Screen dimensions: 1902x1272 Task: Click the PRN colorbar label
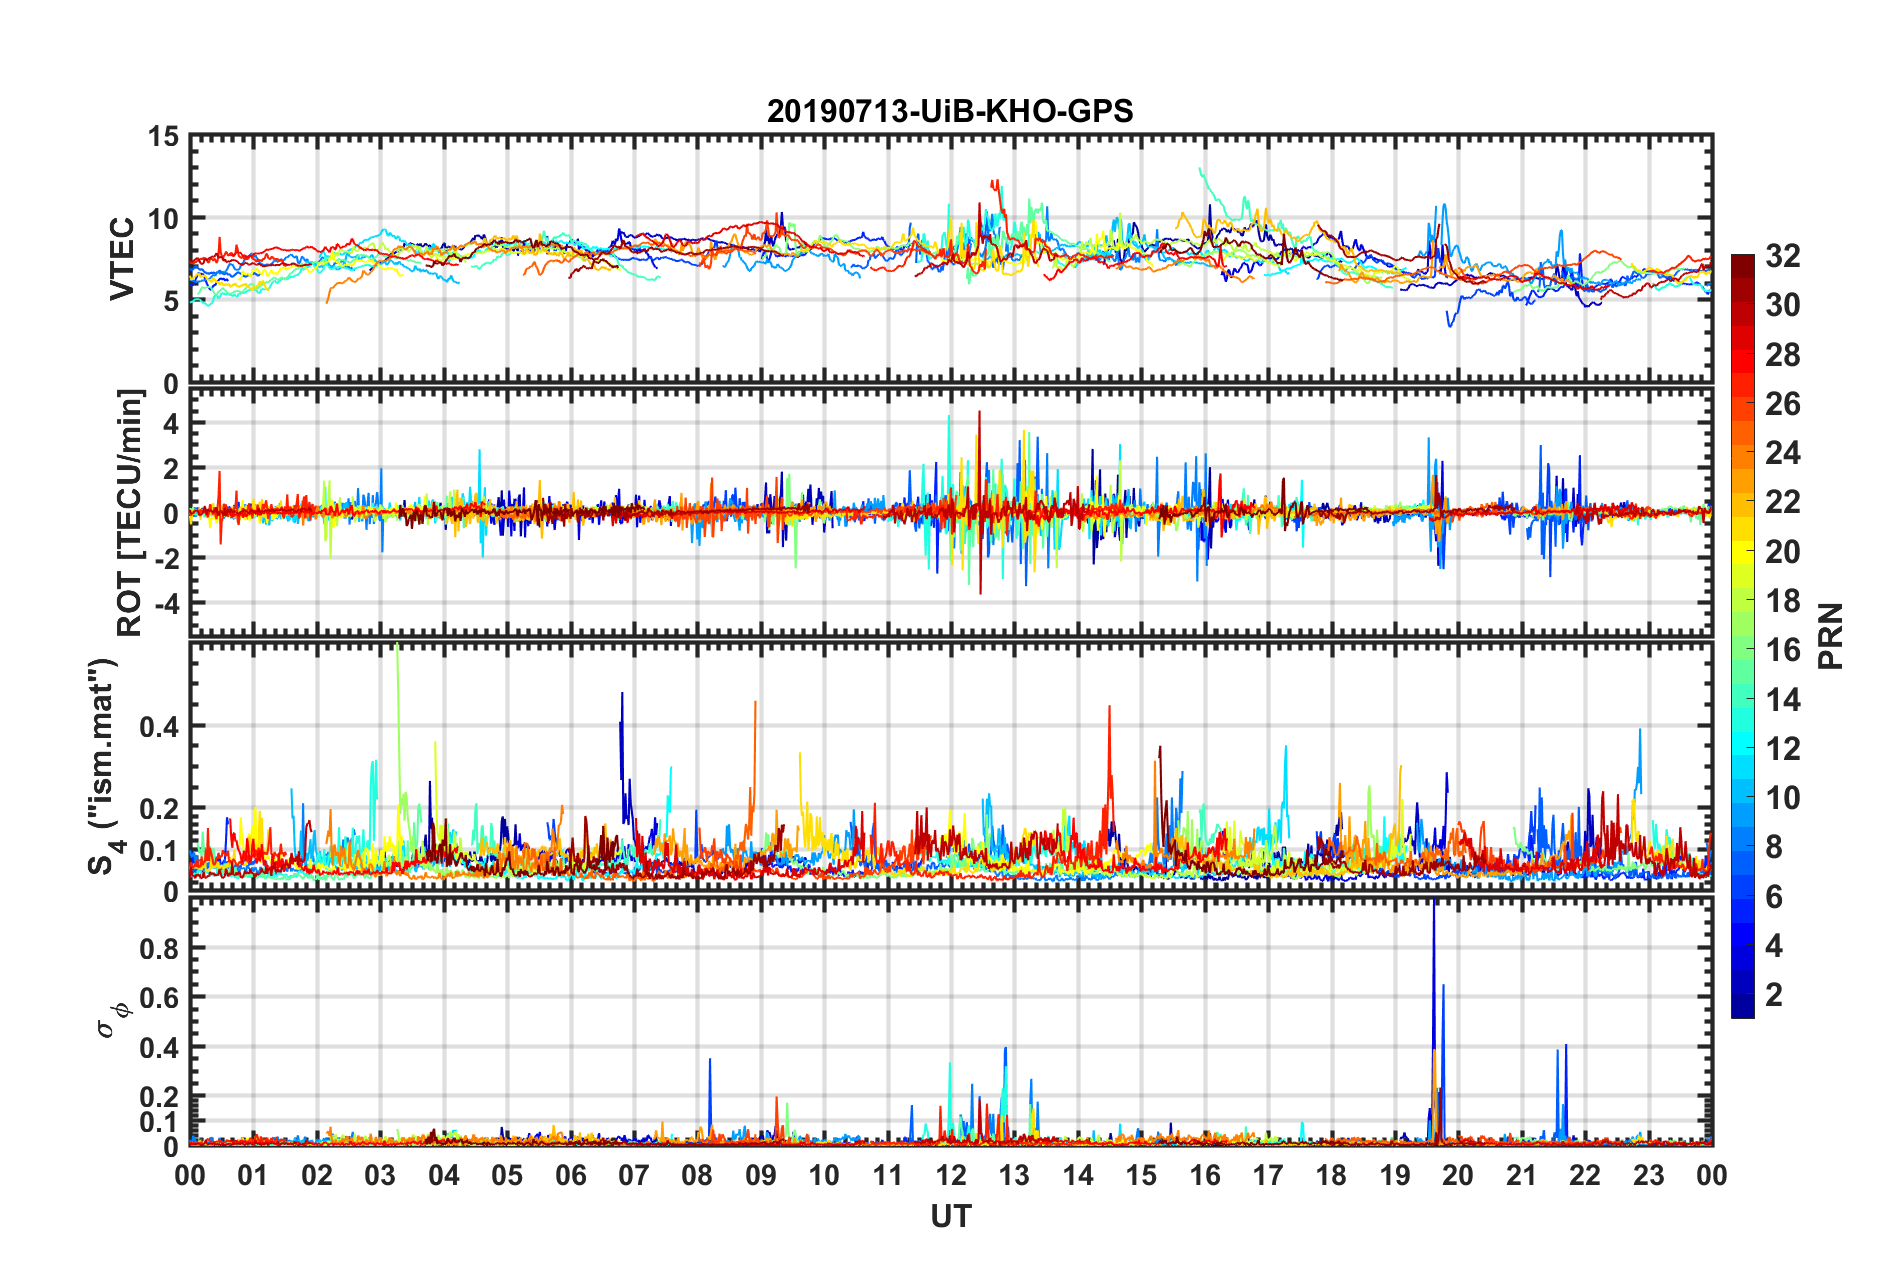[1831, 636]
